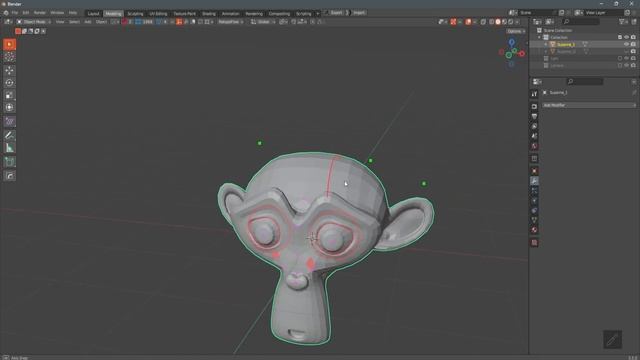Toggle viewport overlays
The height and width of the screenshot is (360, 640).
pyautogui.click(x=469, y=22)
